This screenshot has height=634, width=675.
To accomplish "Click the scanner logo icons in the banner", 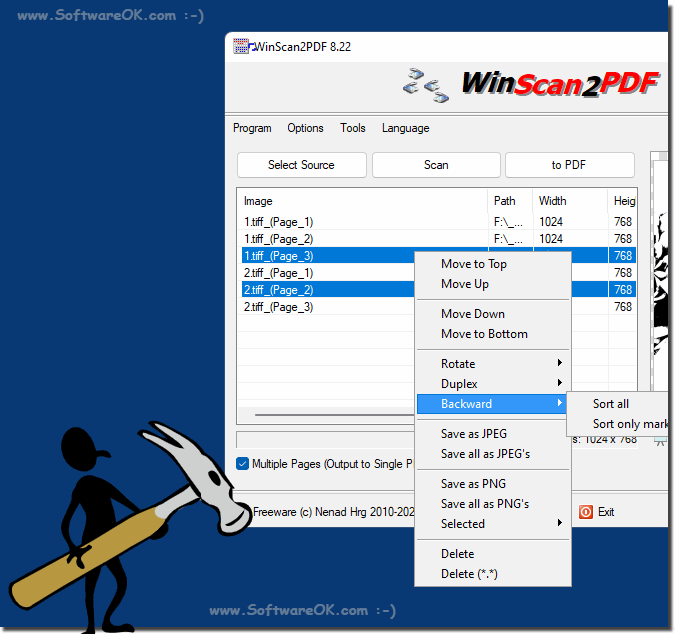I will coord(425,85).
